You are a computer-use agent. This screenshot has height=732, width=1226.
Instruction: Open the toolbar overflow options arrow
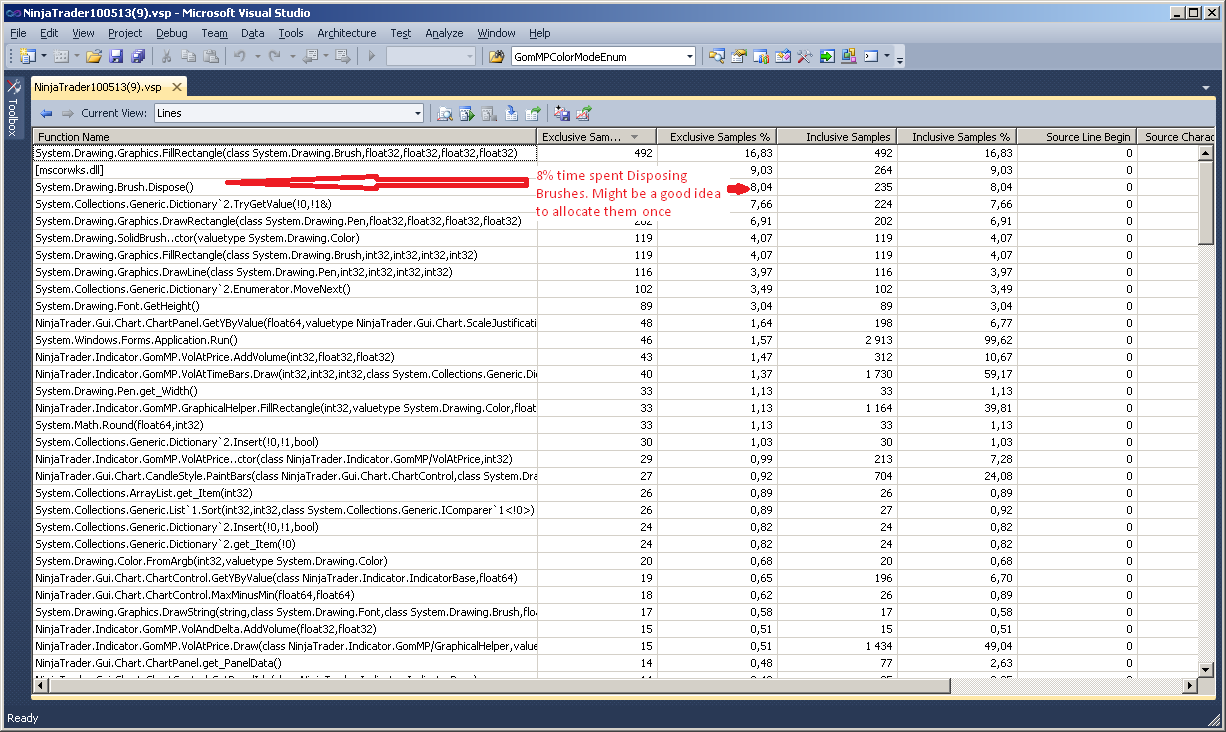(900, 60)
